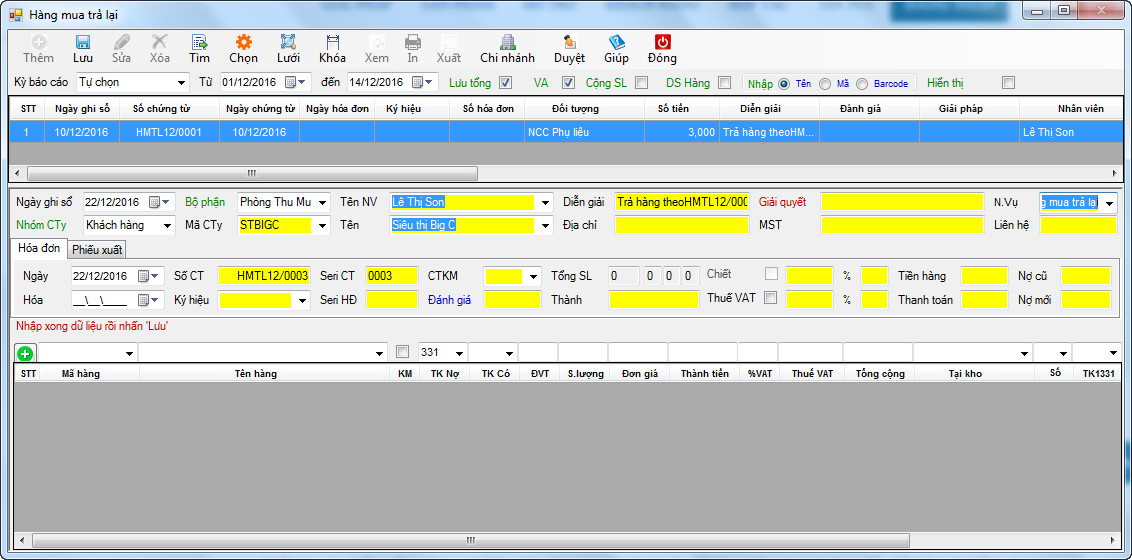Select row with HMTL12/0001
This screenshot has height=560, width=1132.
point(567,132)
